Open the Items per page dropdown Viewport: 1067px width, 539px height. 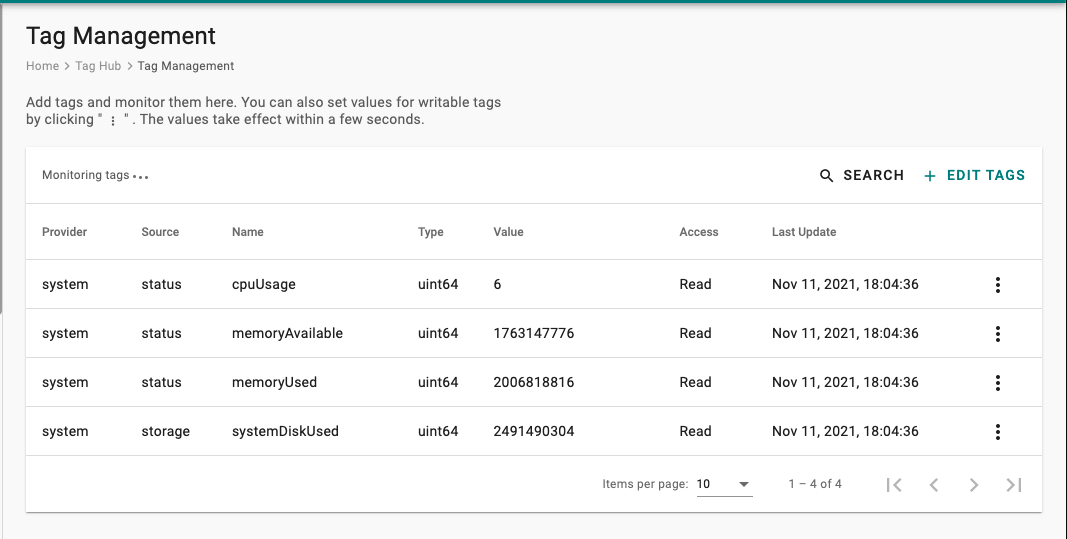(724, 484)
